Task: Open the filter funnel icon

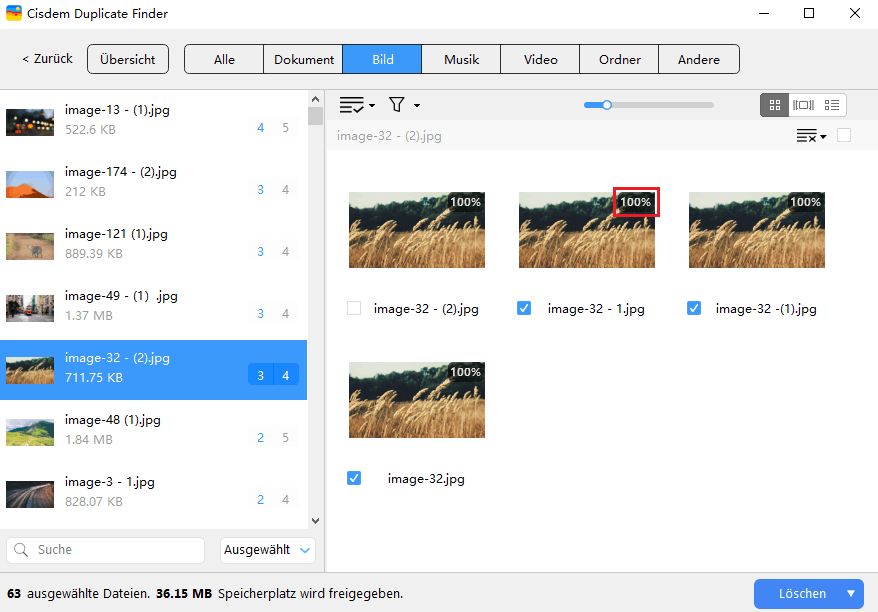Action: tap(396, 105)
